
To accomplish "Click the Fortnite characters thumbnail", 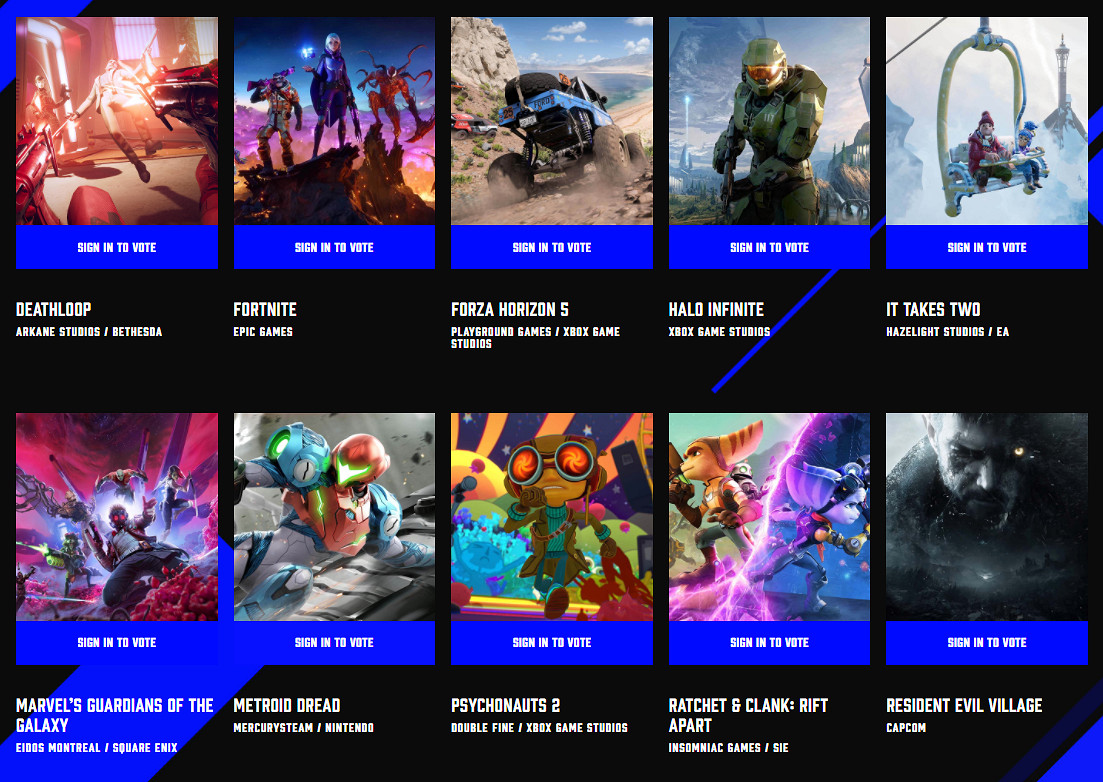I will pyautogui.click(x=334, y=121).
